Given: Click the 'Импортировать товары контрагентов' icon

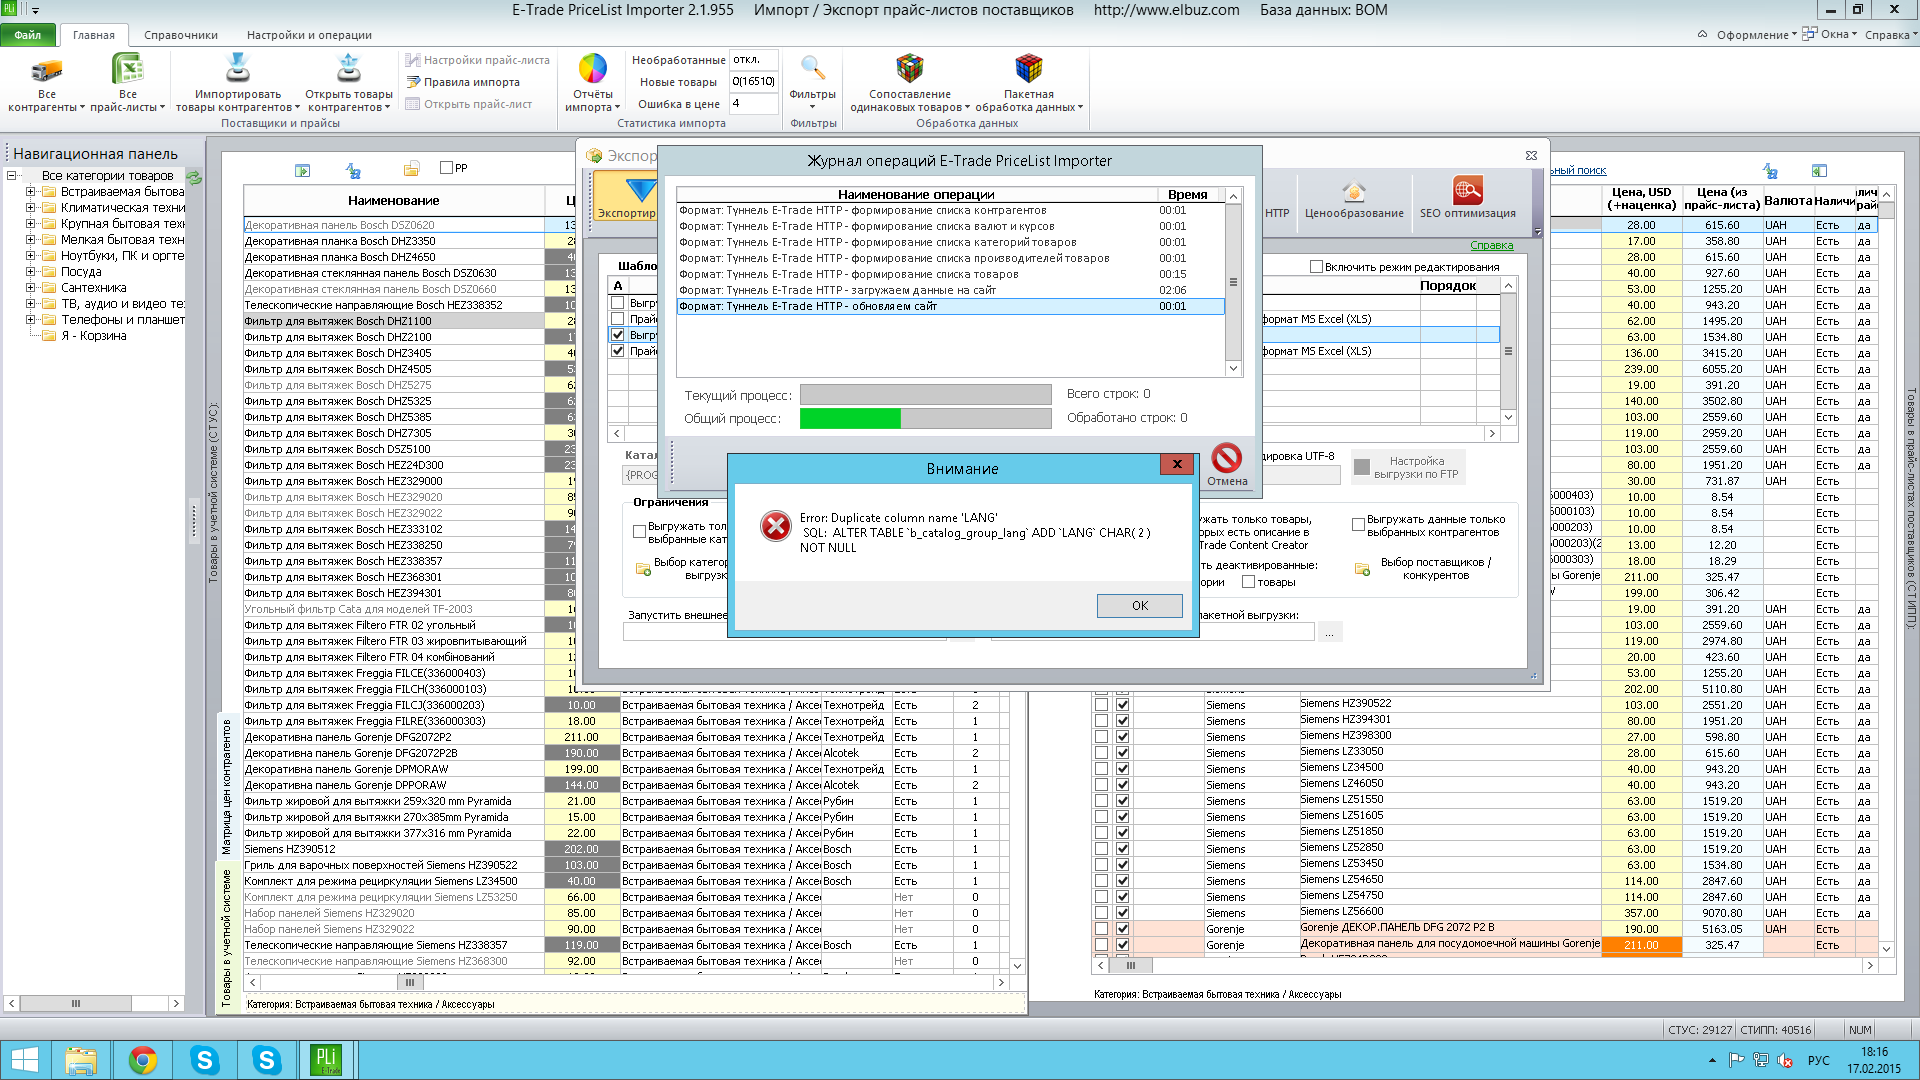Looking at the screenshot, I should pos(237,69).
